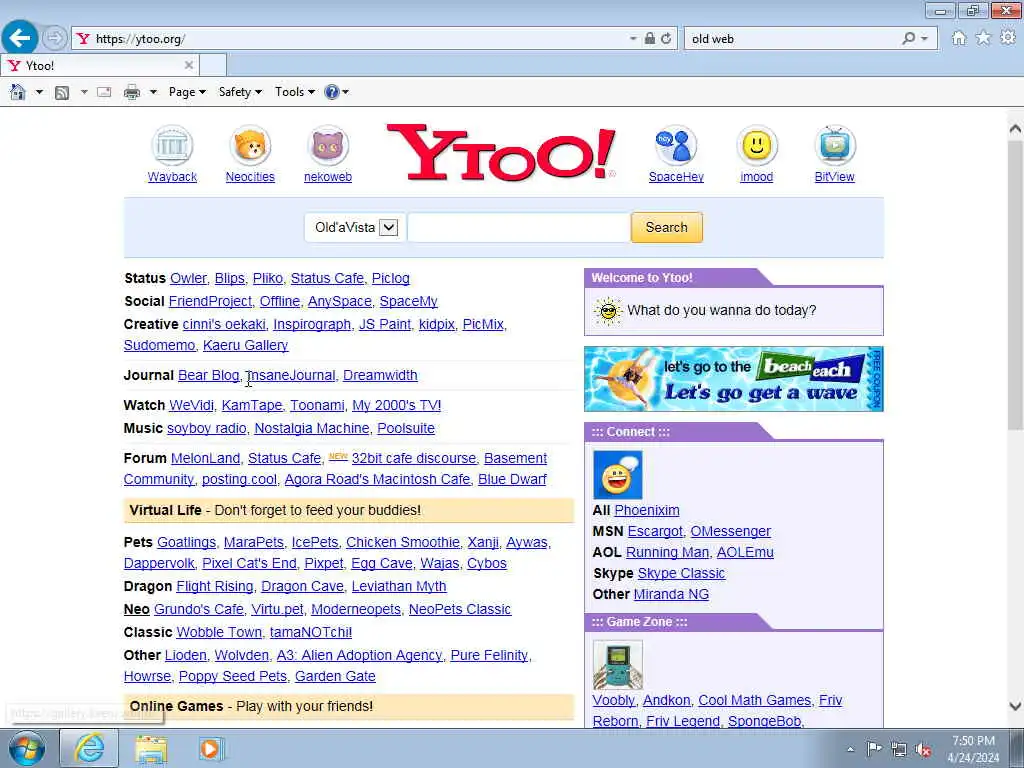This screenshot has height=768, width=1024.
Task: Open the nekoweb cat icon
Action: 328,146
